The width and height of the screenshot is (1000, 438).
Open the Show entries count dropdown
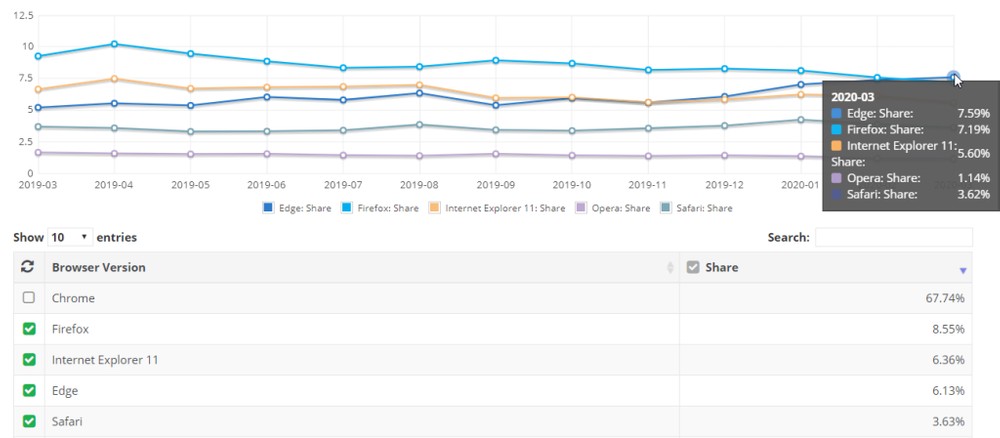click(70, 238)
